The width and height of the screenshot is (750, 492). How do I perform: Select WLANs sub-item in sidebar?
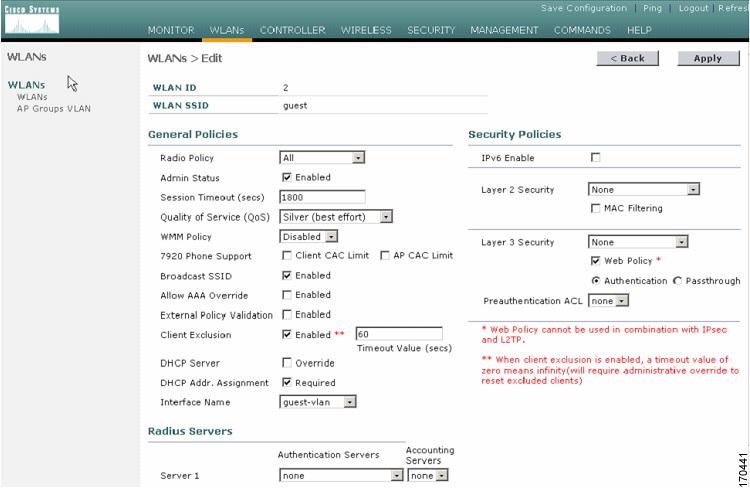[32, 97]
